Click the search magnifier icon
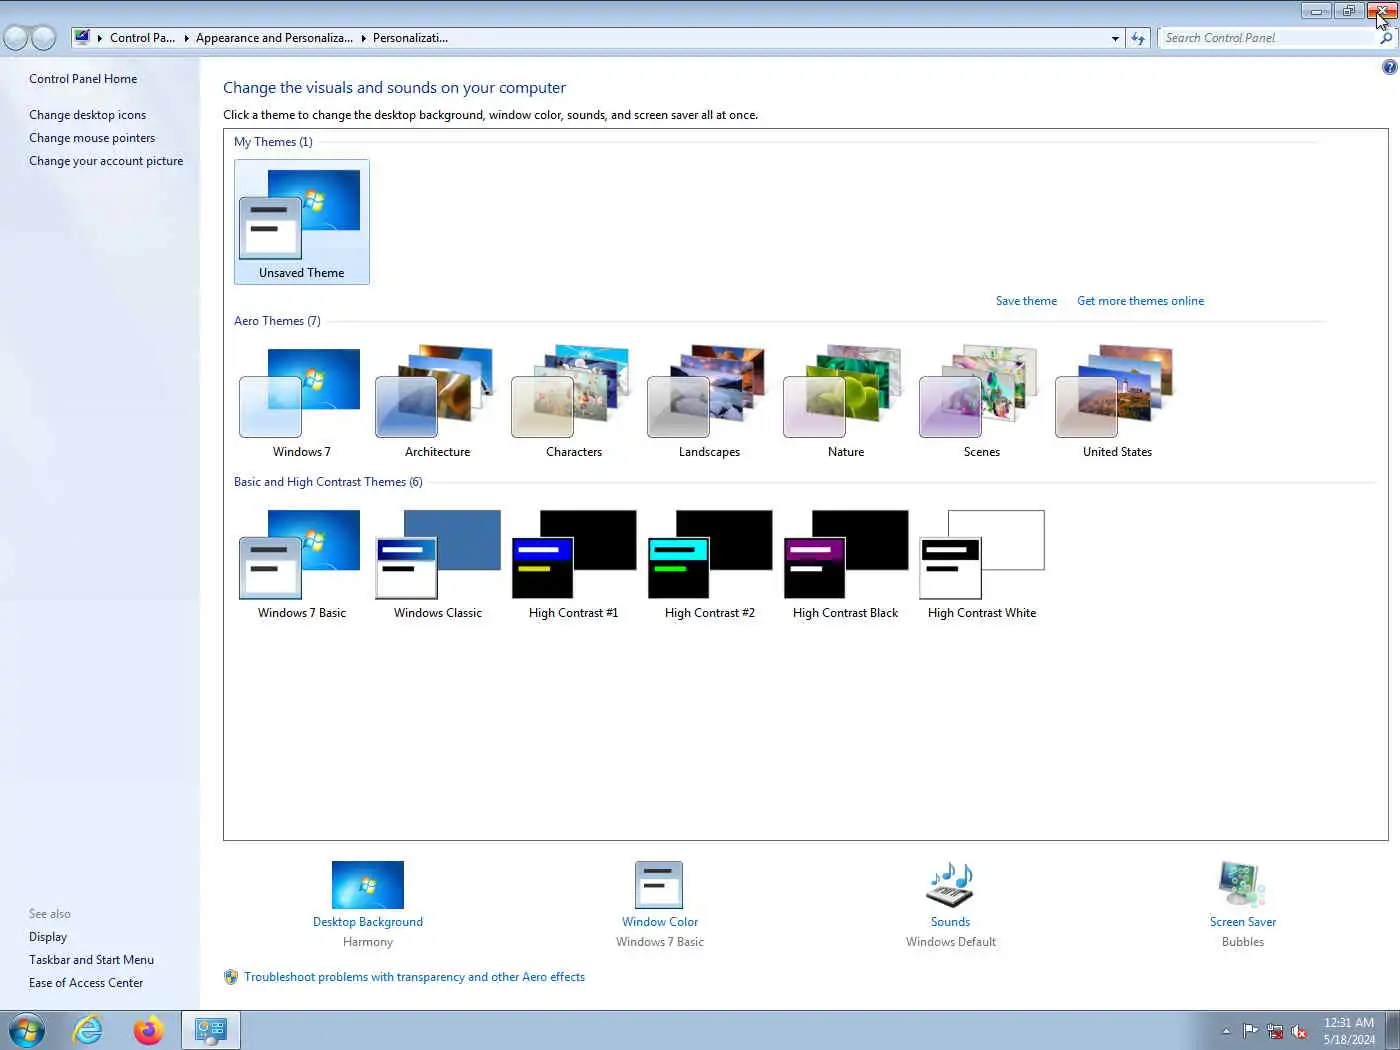The image size is (1400, 1050). pyautogui.click(x=1386, y=38)
